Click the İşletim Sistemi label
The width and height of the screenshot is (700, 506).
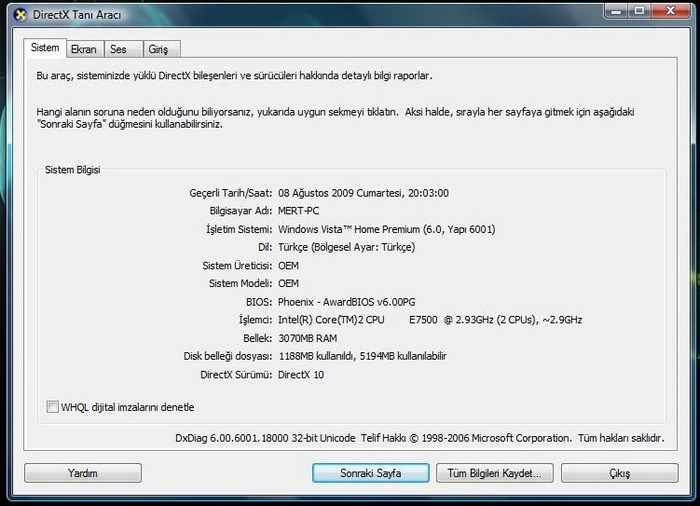pos(239,229)
